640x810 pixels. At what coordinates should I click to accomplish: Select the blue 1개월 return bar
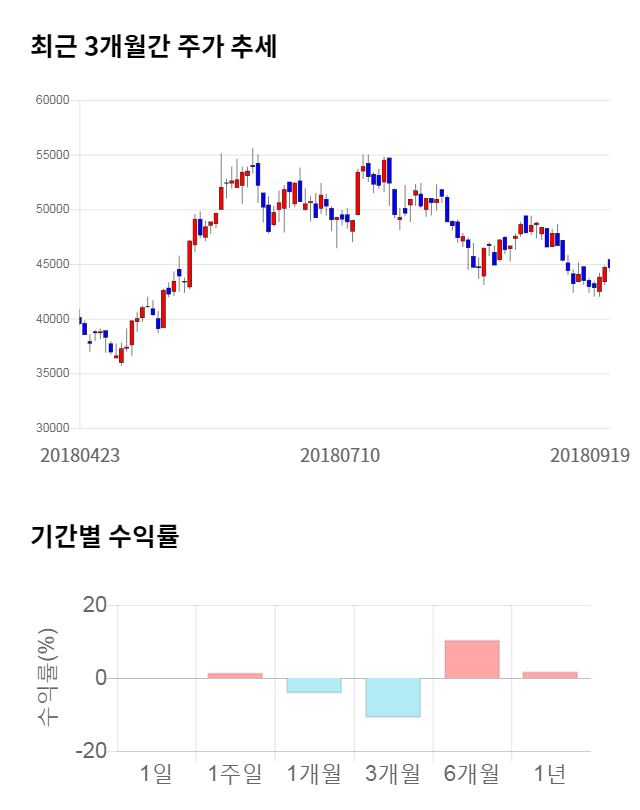pos(314,685)
